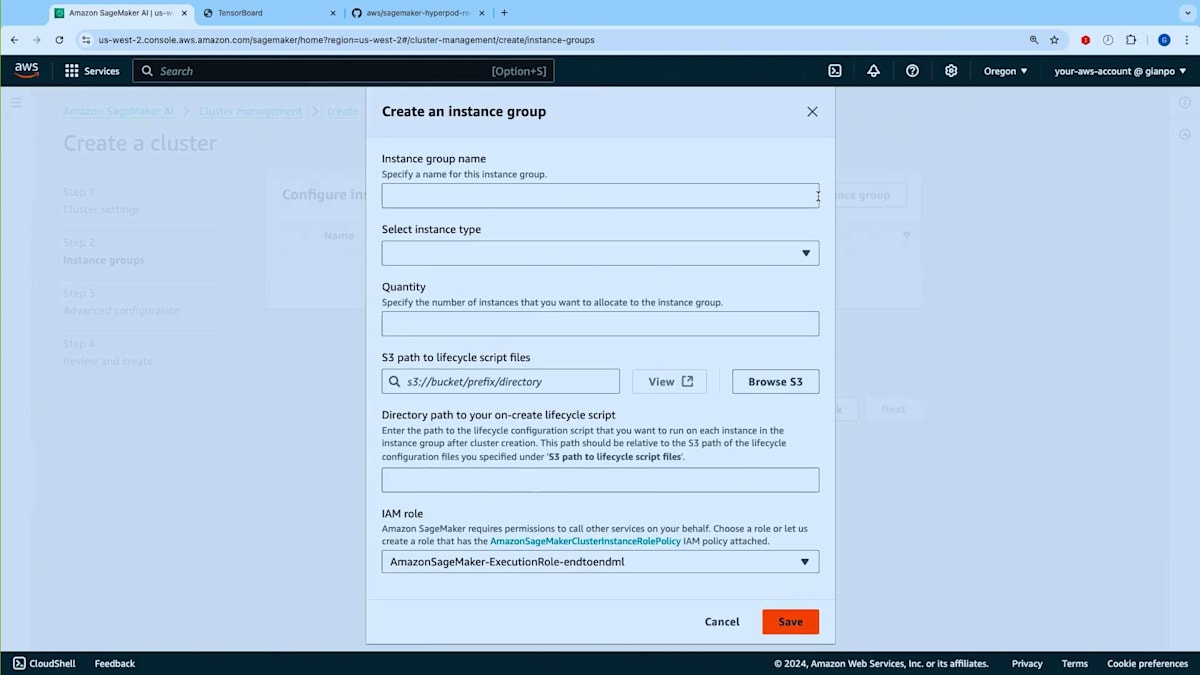Open the side navigation hamburger menu
The width and height of the screenshot is (1200, 675).
click(x=16, y=102)
